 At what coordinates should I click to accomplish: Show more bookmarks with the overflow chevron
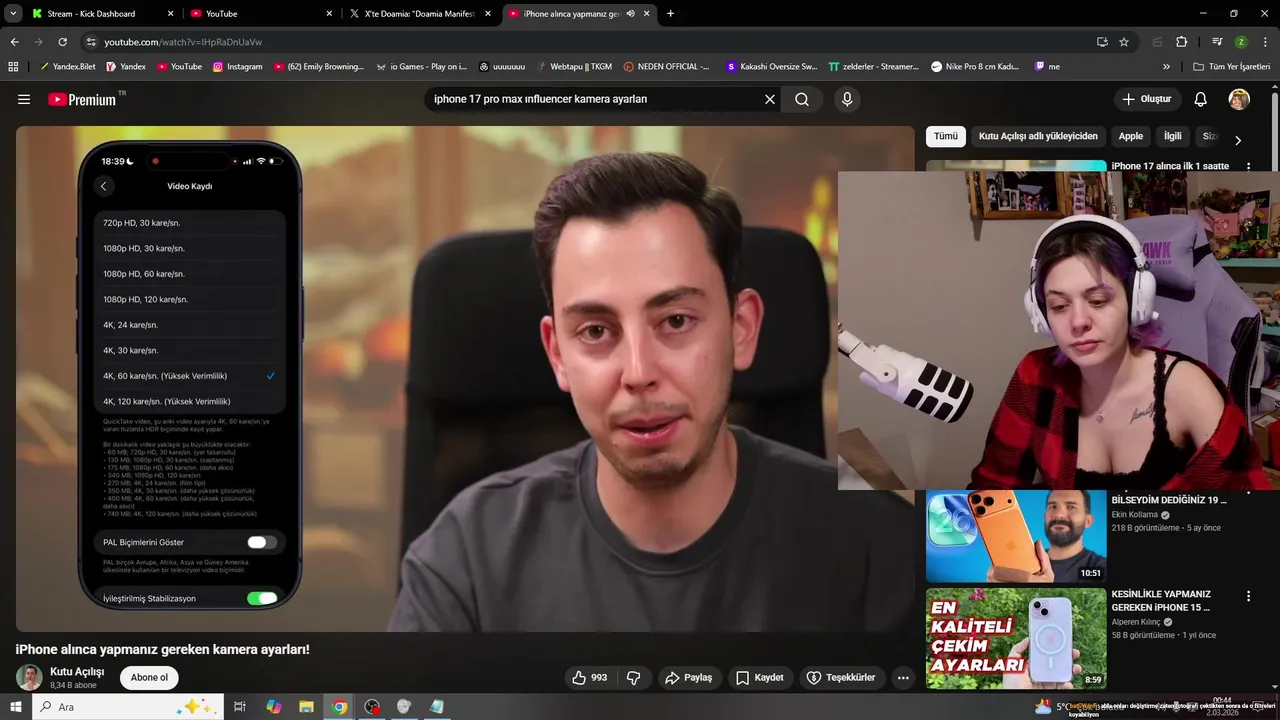pyautogui.click(x=1166, y=67)
